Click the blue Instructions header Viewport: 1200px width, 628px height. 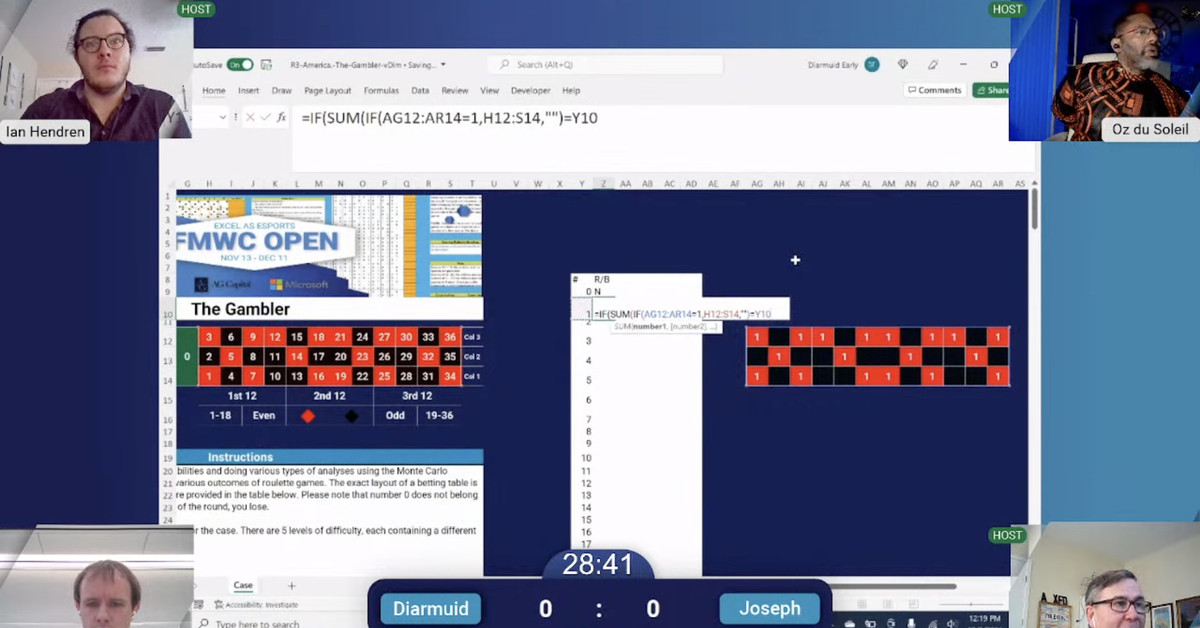coord(329,457)
